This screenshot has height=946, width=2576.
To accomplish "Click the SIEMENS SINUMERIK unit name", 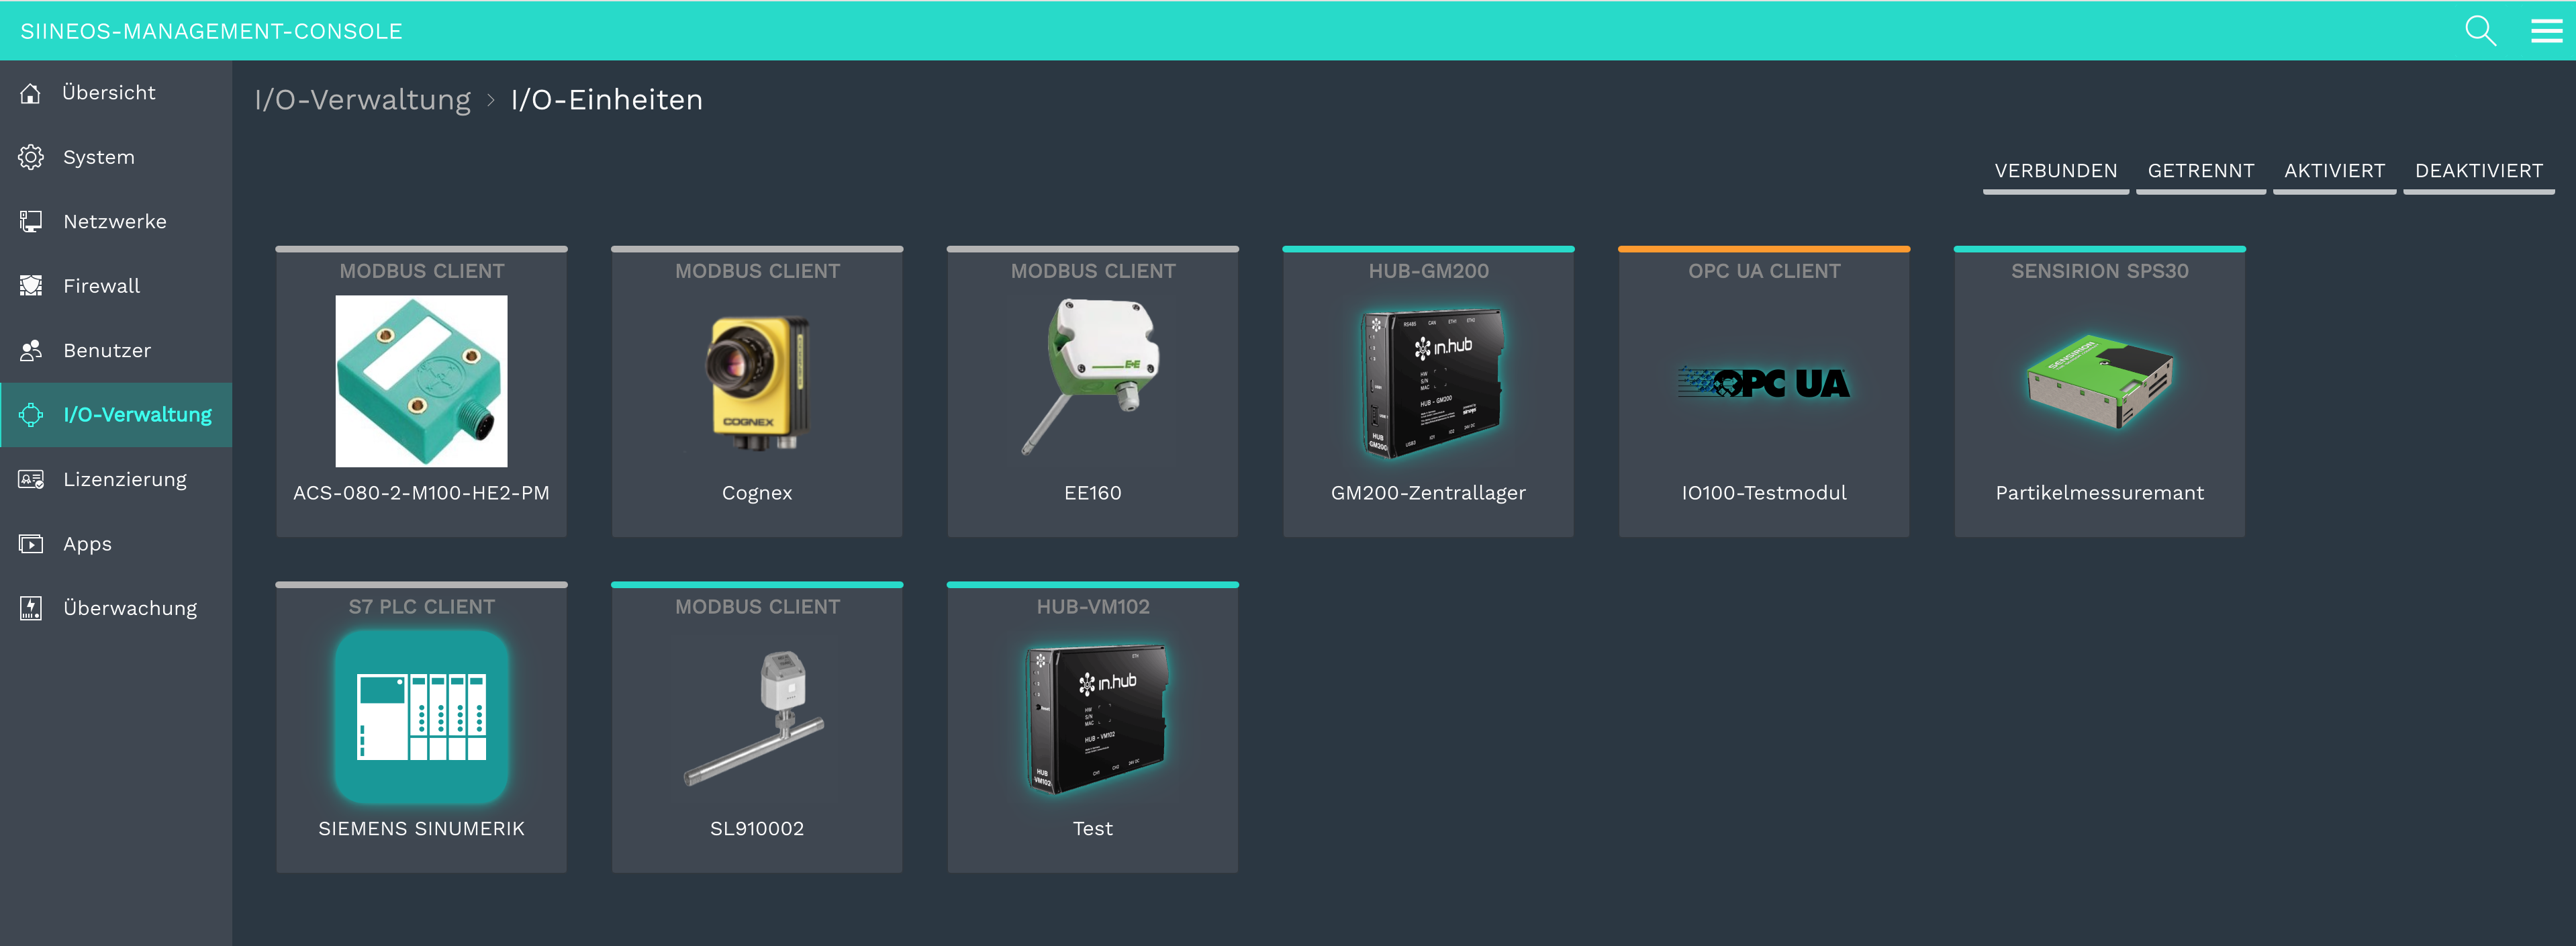I will [421, 829].
